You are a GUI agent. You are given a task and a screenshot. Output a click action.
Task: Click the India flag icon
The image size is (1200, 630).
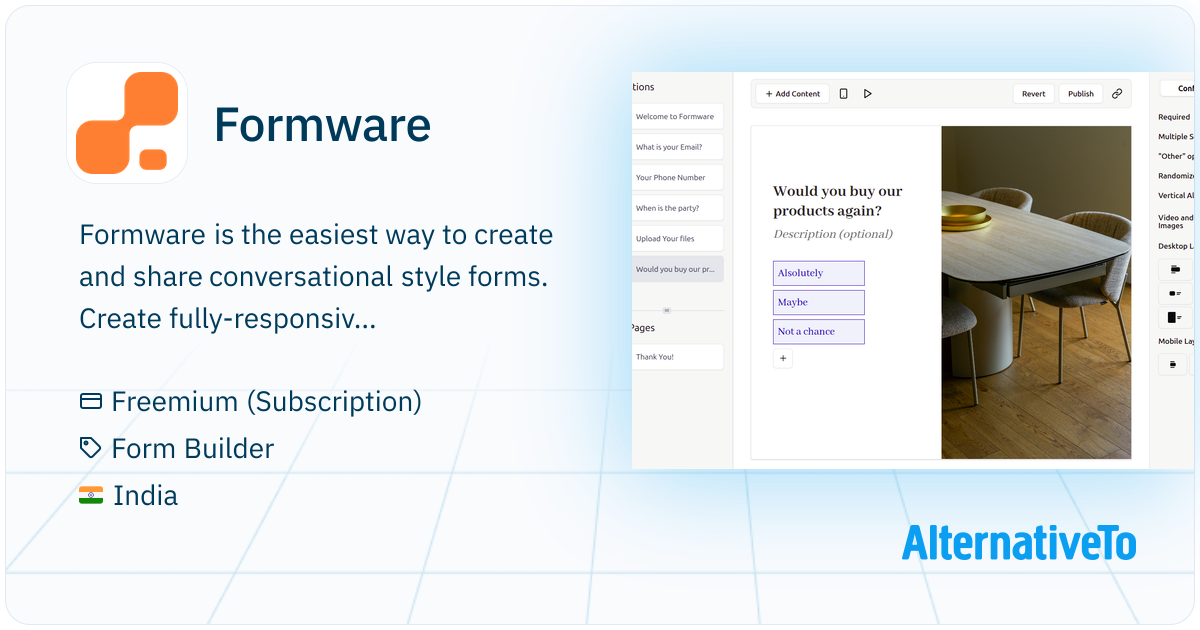[91, 495]
